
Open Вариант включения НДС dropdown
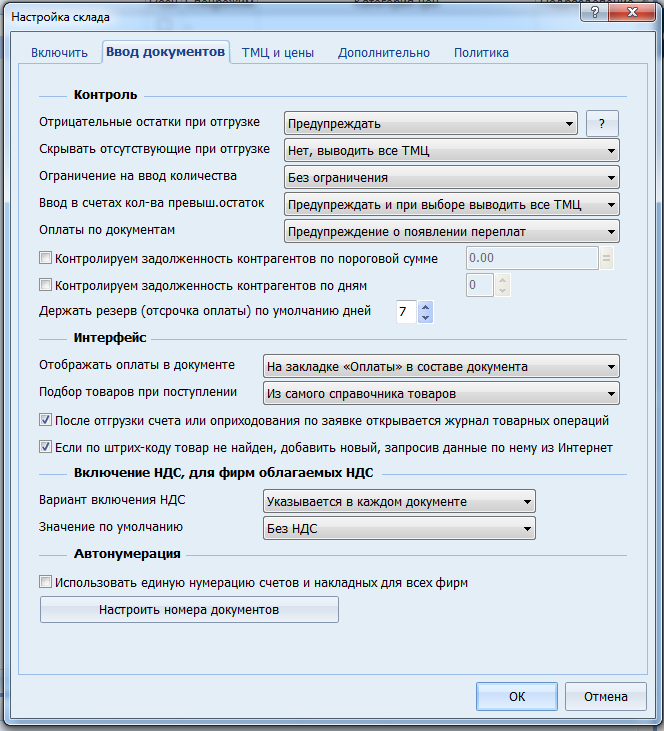pyautogui.click(x=399, y=501)
